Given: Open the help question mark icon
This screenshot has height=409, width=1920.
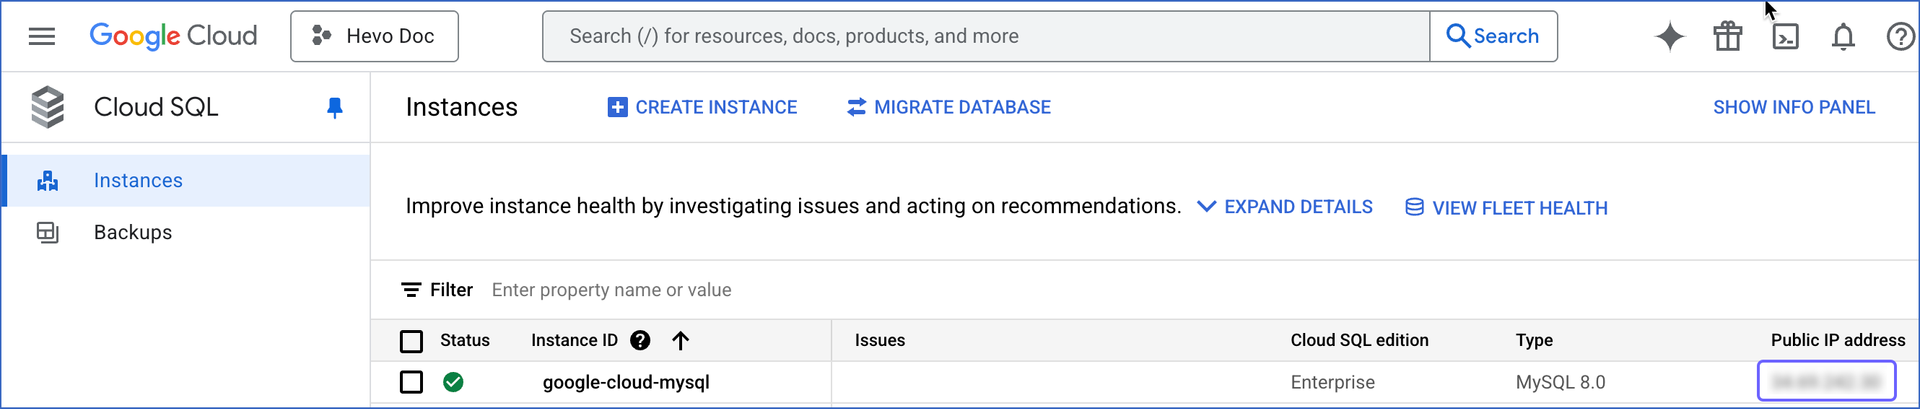Looking at the screenshot, I should point(1900,37).
